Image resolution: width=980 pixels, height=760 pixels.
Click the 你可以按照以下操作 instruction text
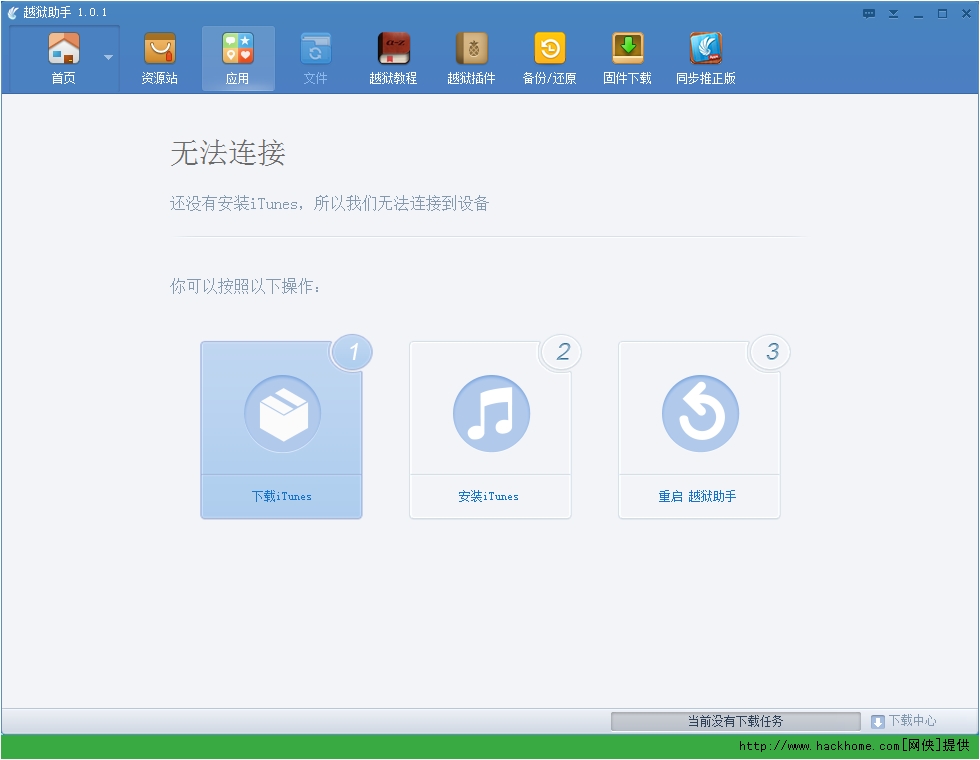245,286
